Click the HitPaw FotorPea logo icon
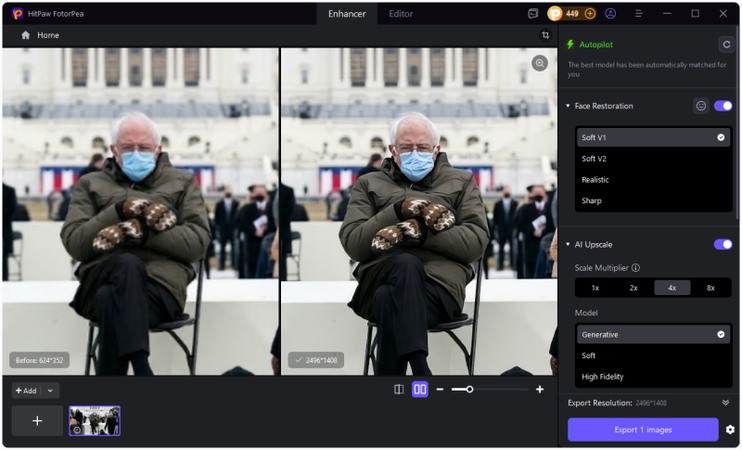Image resolution: width=742 pixels, height=450 pixels. click(18, 14)
